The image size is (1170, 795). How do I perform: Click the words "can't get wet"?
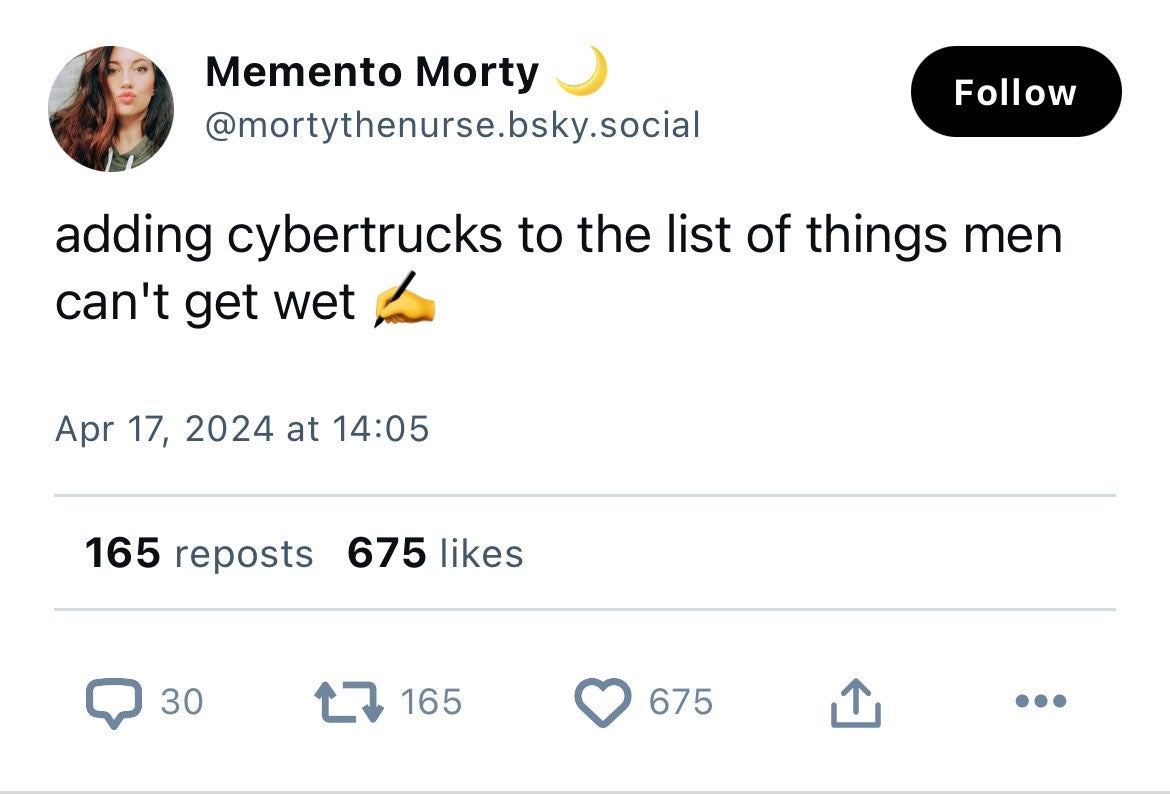205,301
